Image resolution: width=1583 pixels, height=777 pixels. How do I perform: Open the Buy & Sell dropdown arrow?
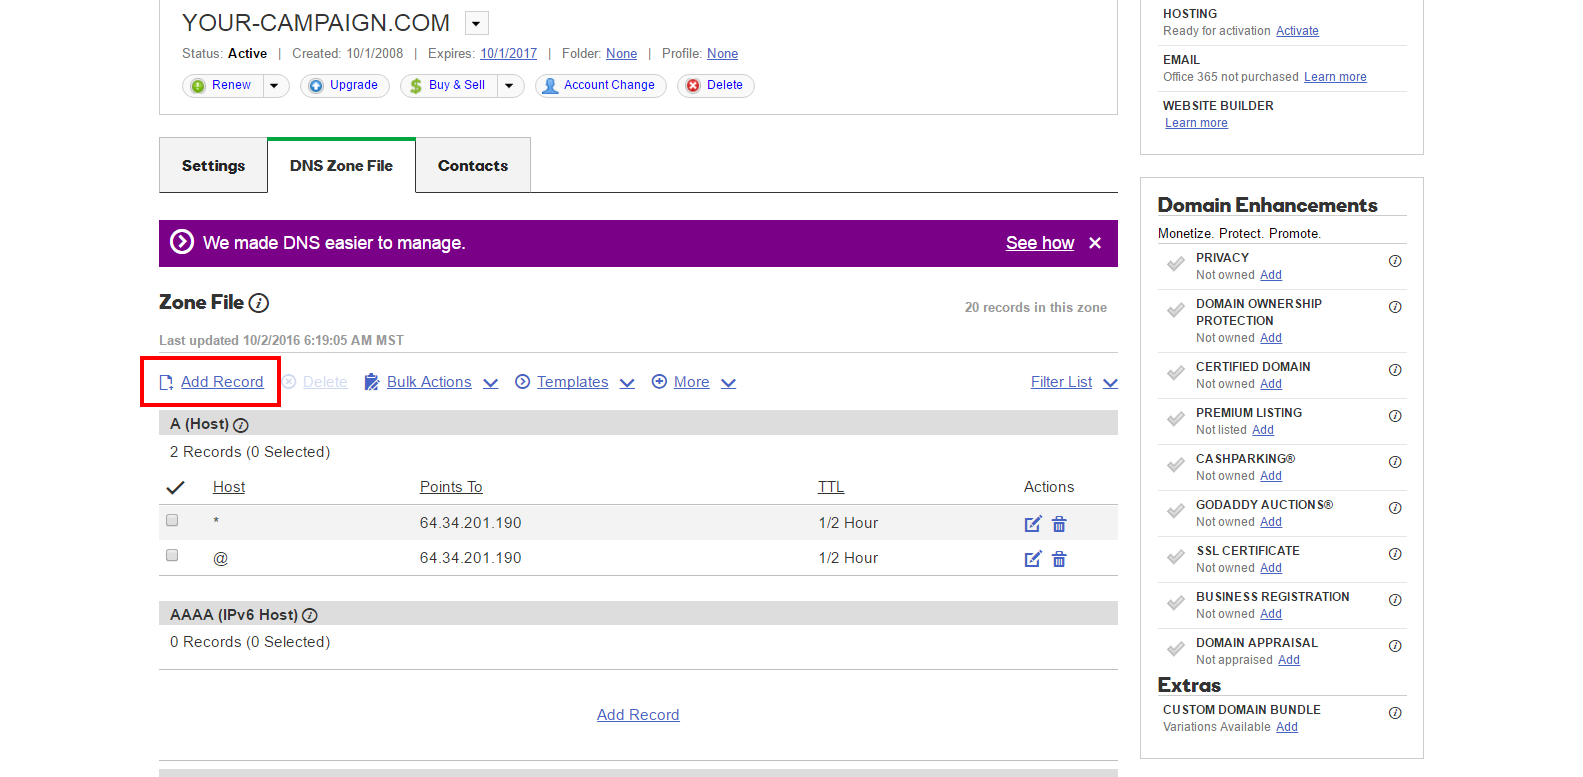tap(509, 86)
